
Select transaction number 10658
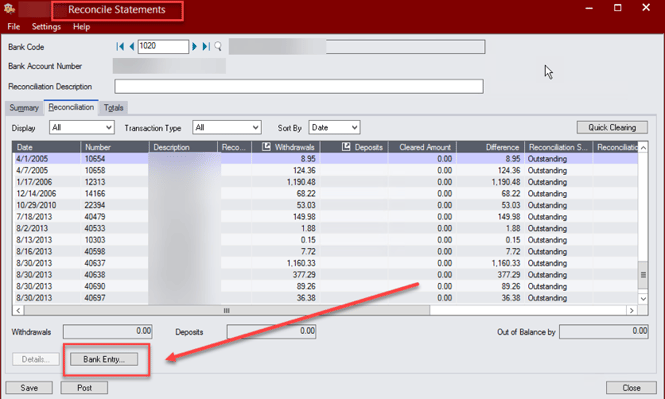(95, 170)
